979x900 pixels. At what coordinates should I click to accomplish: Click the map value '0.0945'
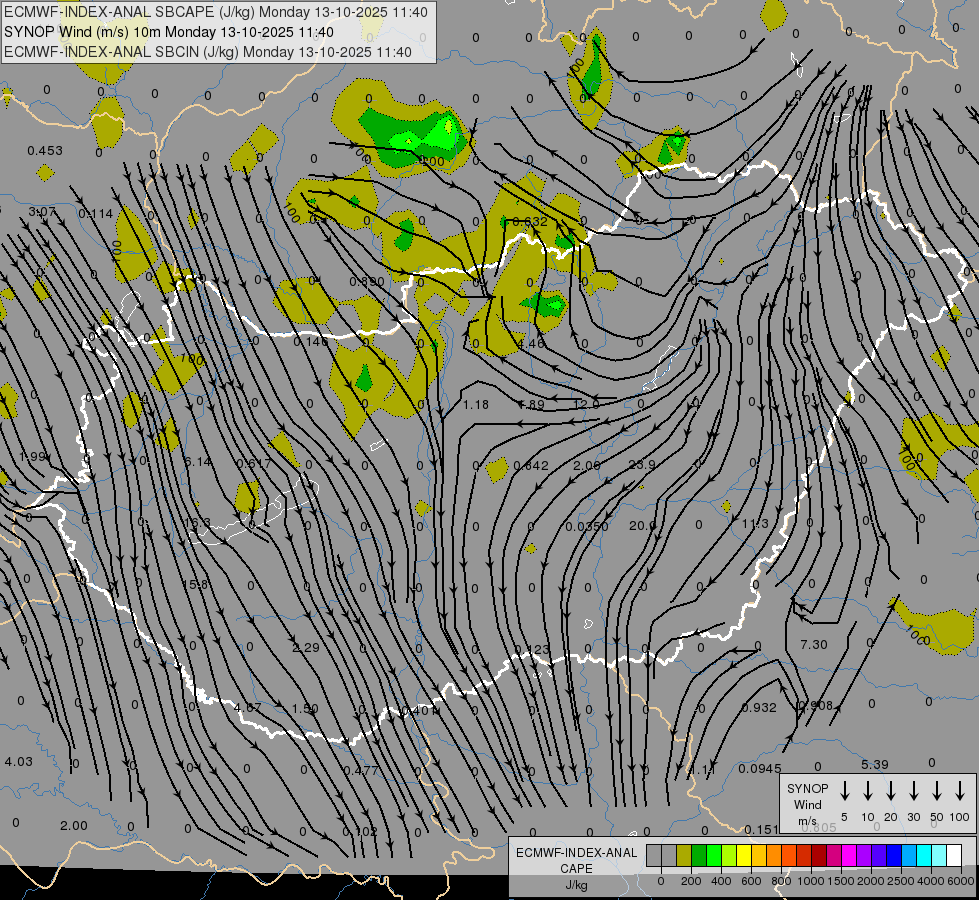760,768
